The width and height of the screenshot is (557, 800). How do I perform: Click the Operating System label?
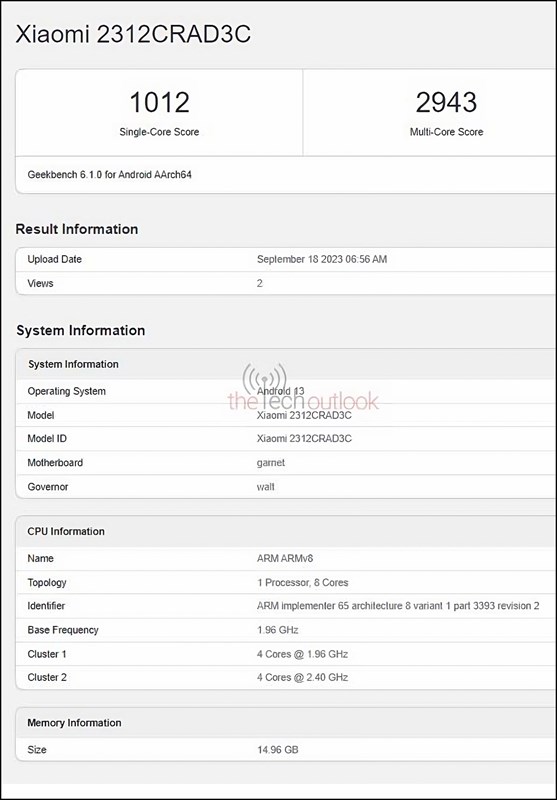(67, 391)
